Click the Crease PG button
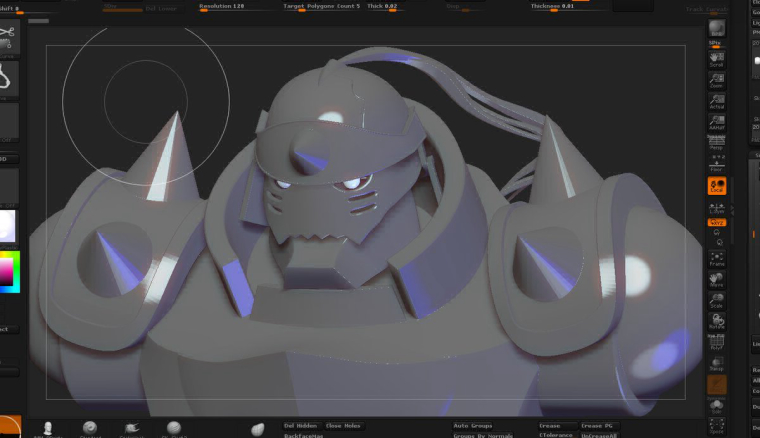Image resolution: width=760 pixels, height=438 pixels. click(597, 426)
